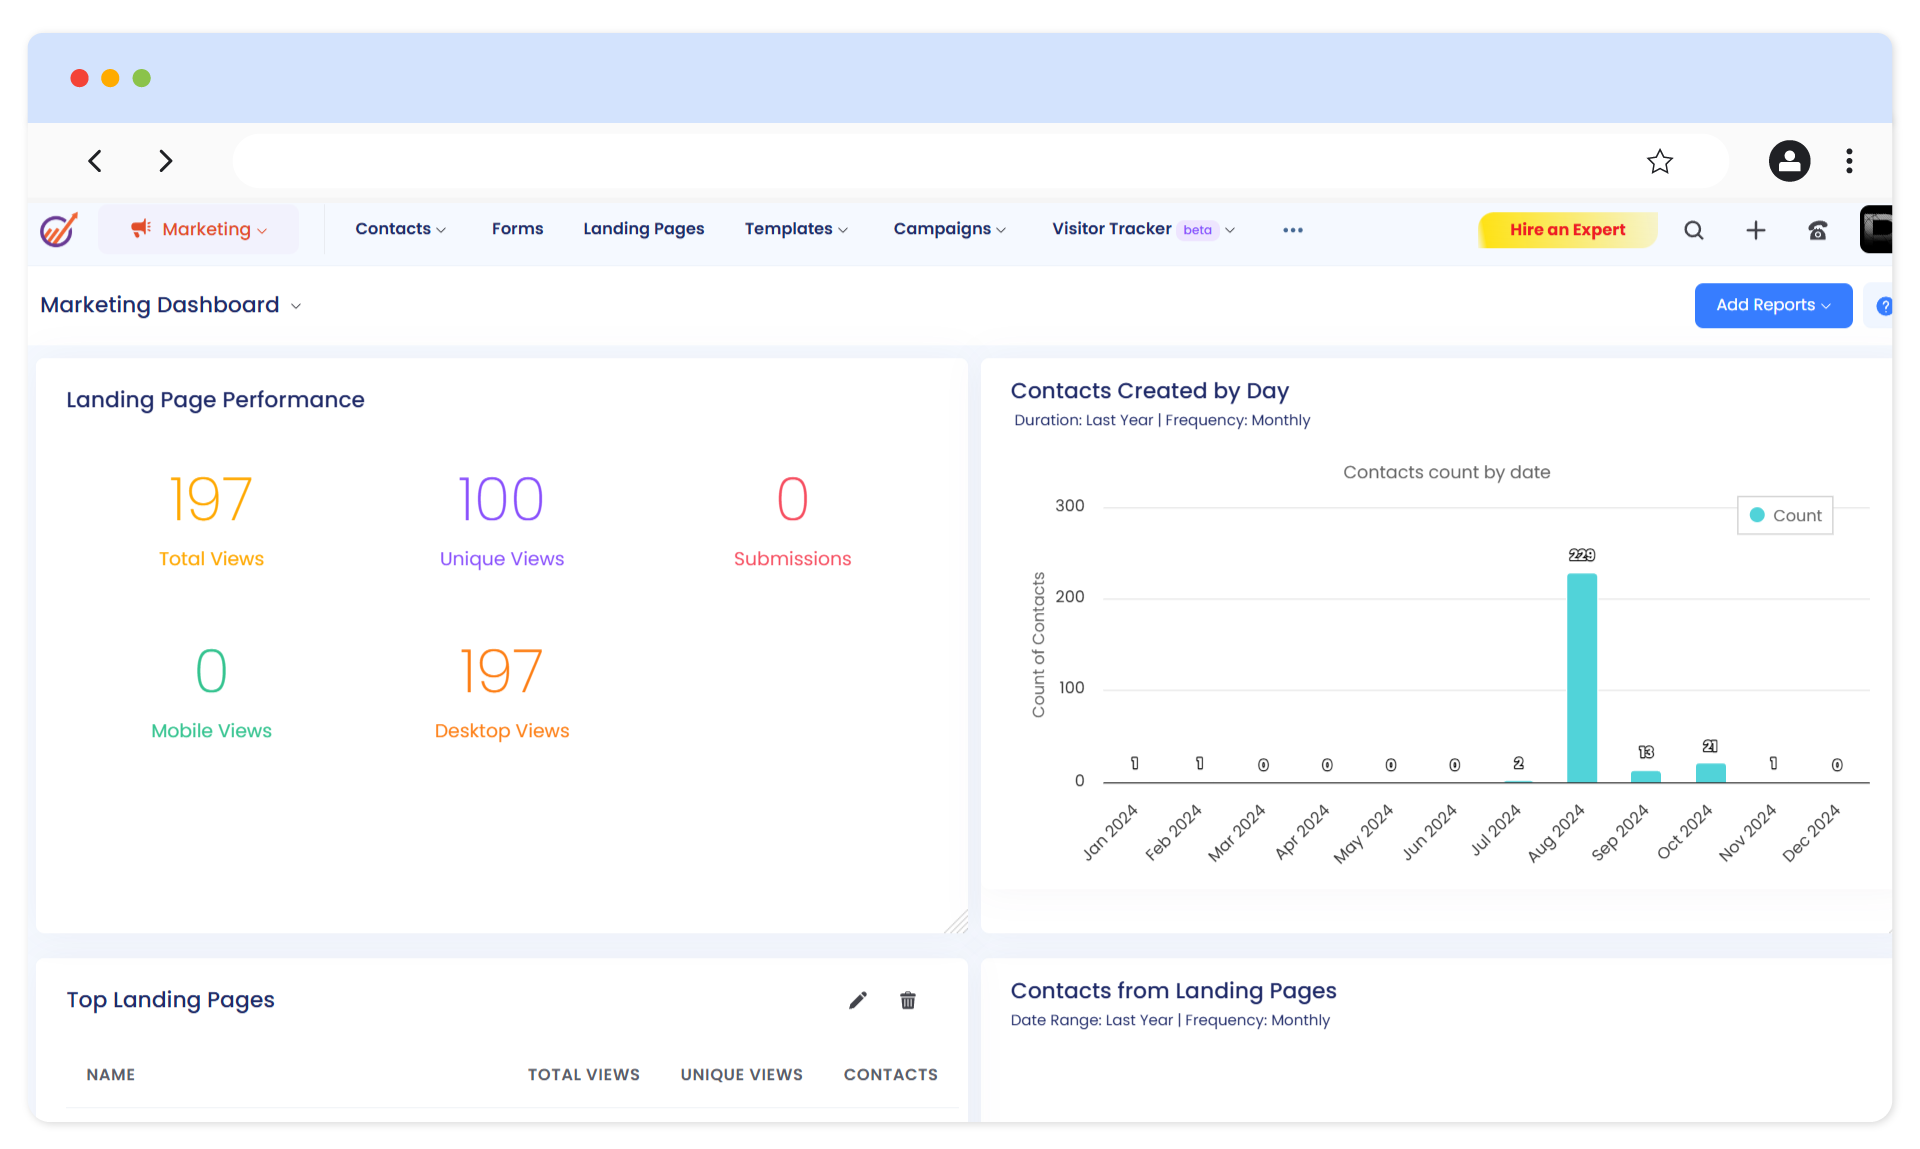The height and width of the screenshot is (1149, 1920).
Task: Open the user profile avatar icon
Action: (x=1789, y=161)
